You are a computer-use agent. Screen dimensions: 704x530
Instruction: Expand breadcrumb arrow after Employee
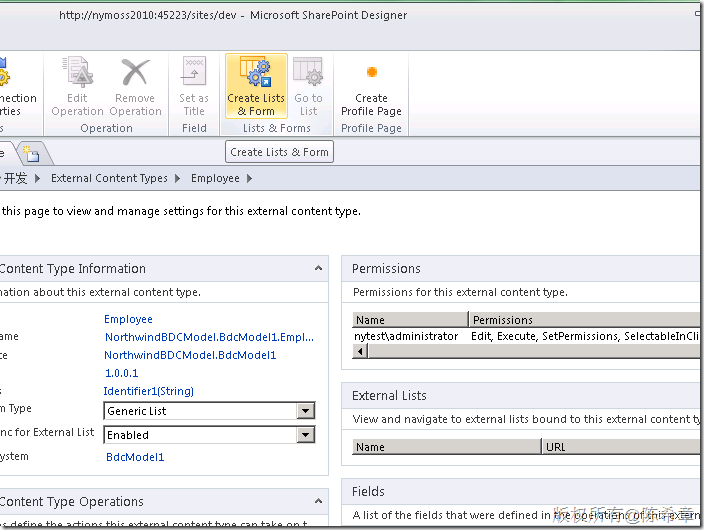tap(250, 178)
